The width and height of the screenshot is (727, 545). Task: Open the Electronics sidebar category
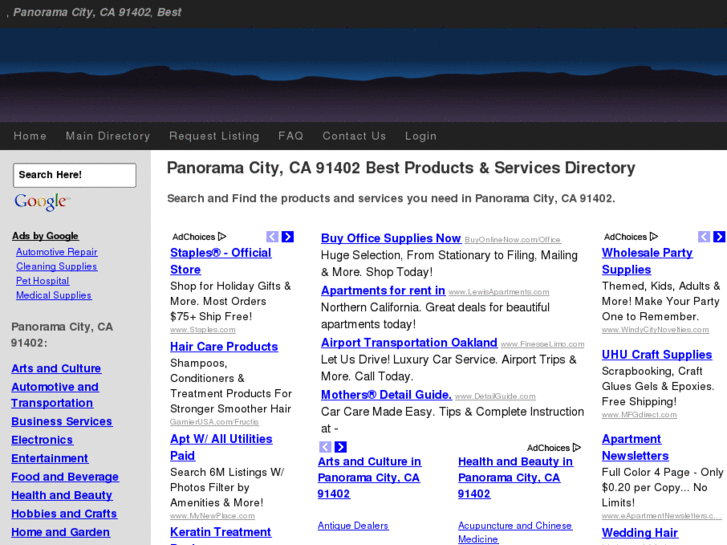click(42, 440)
